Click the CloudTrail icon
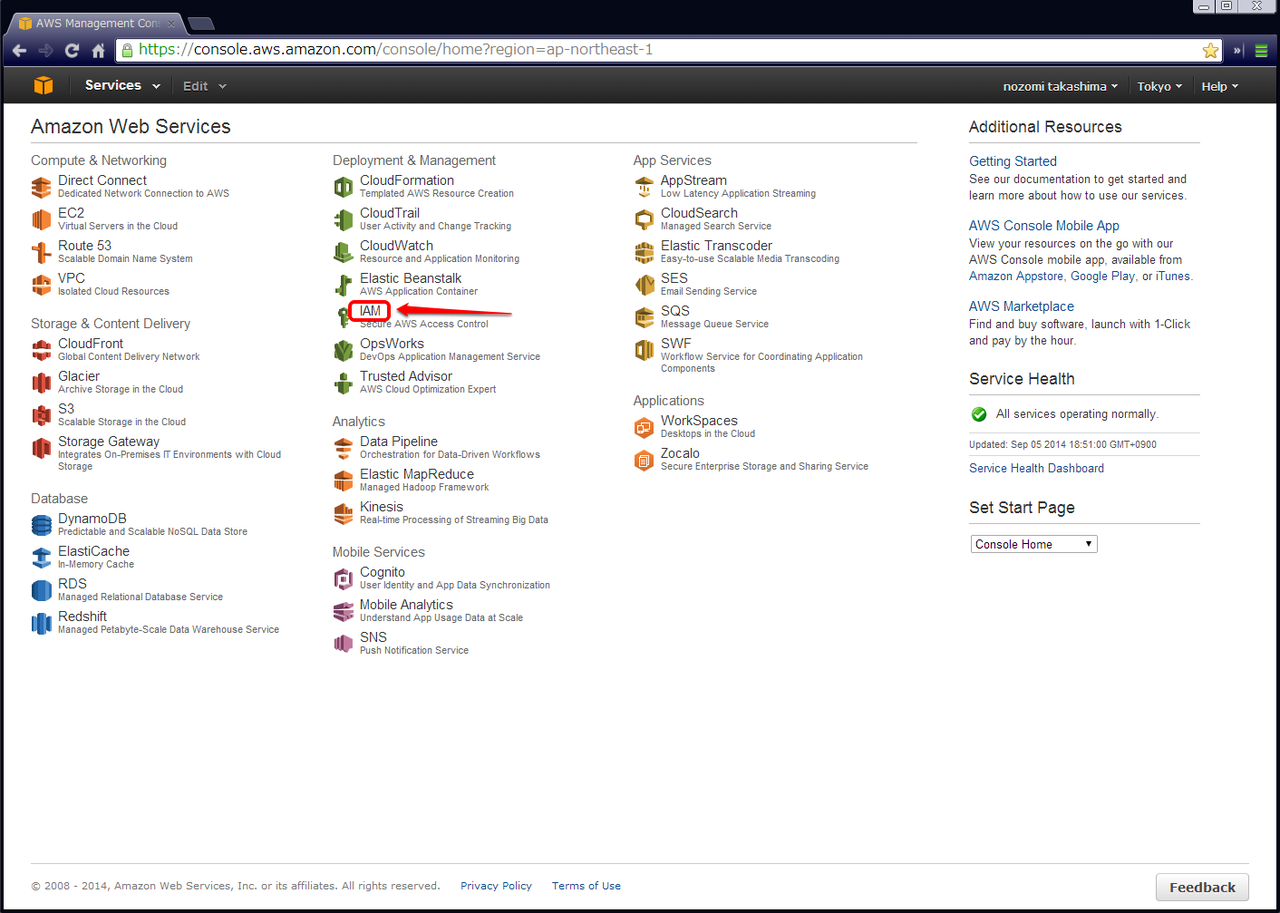 click(343, 220)
